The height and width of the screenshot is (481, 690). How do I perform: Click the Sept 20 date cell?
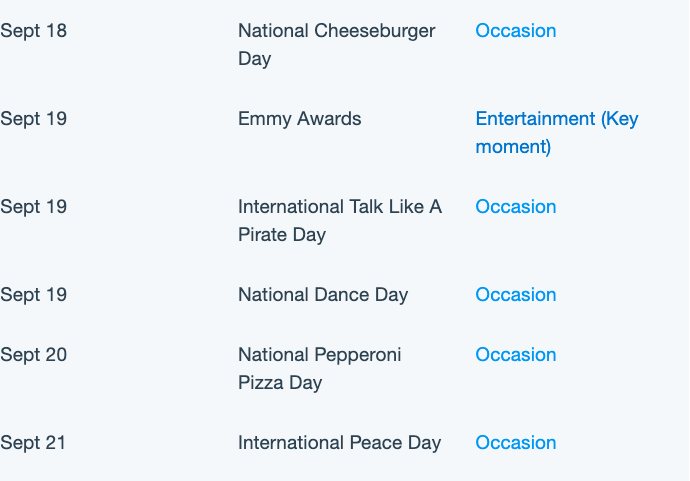33,355
